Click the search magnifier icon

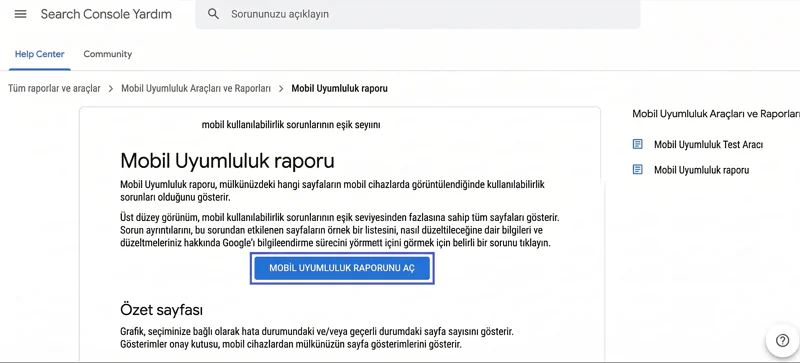(213, 14)
